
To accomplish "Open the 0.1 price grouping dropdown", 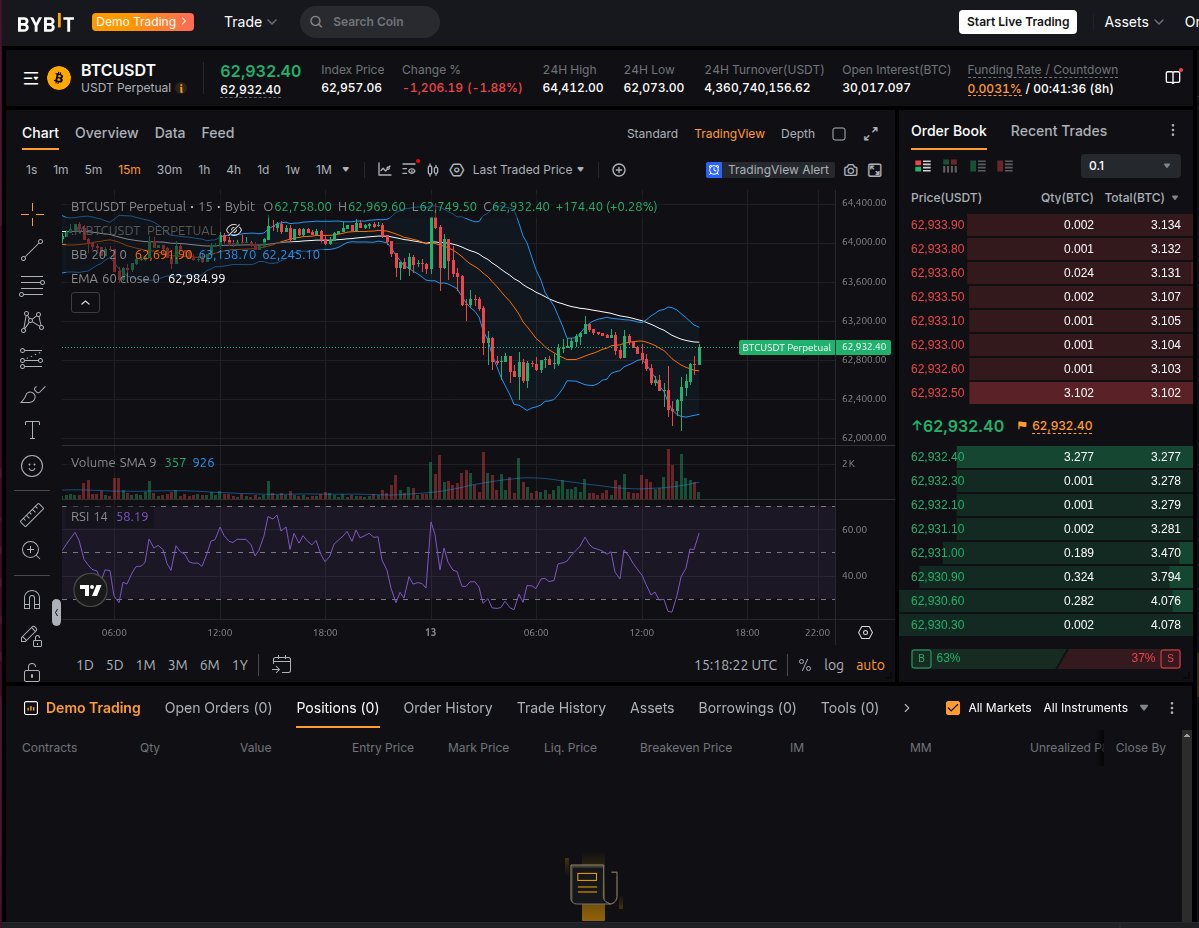I will (1130, 166).
